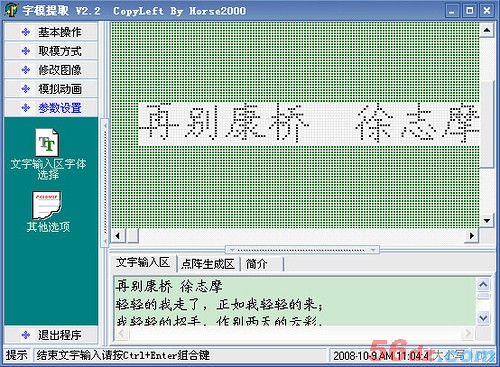The image size is (500, 367).
Task: Click the line 轻轻的我走了，正如我轻轻的来
Action: [x=219, y=304]
